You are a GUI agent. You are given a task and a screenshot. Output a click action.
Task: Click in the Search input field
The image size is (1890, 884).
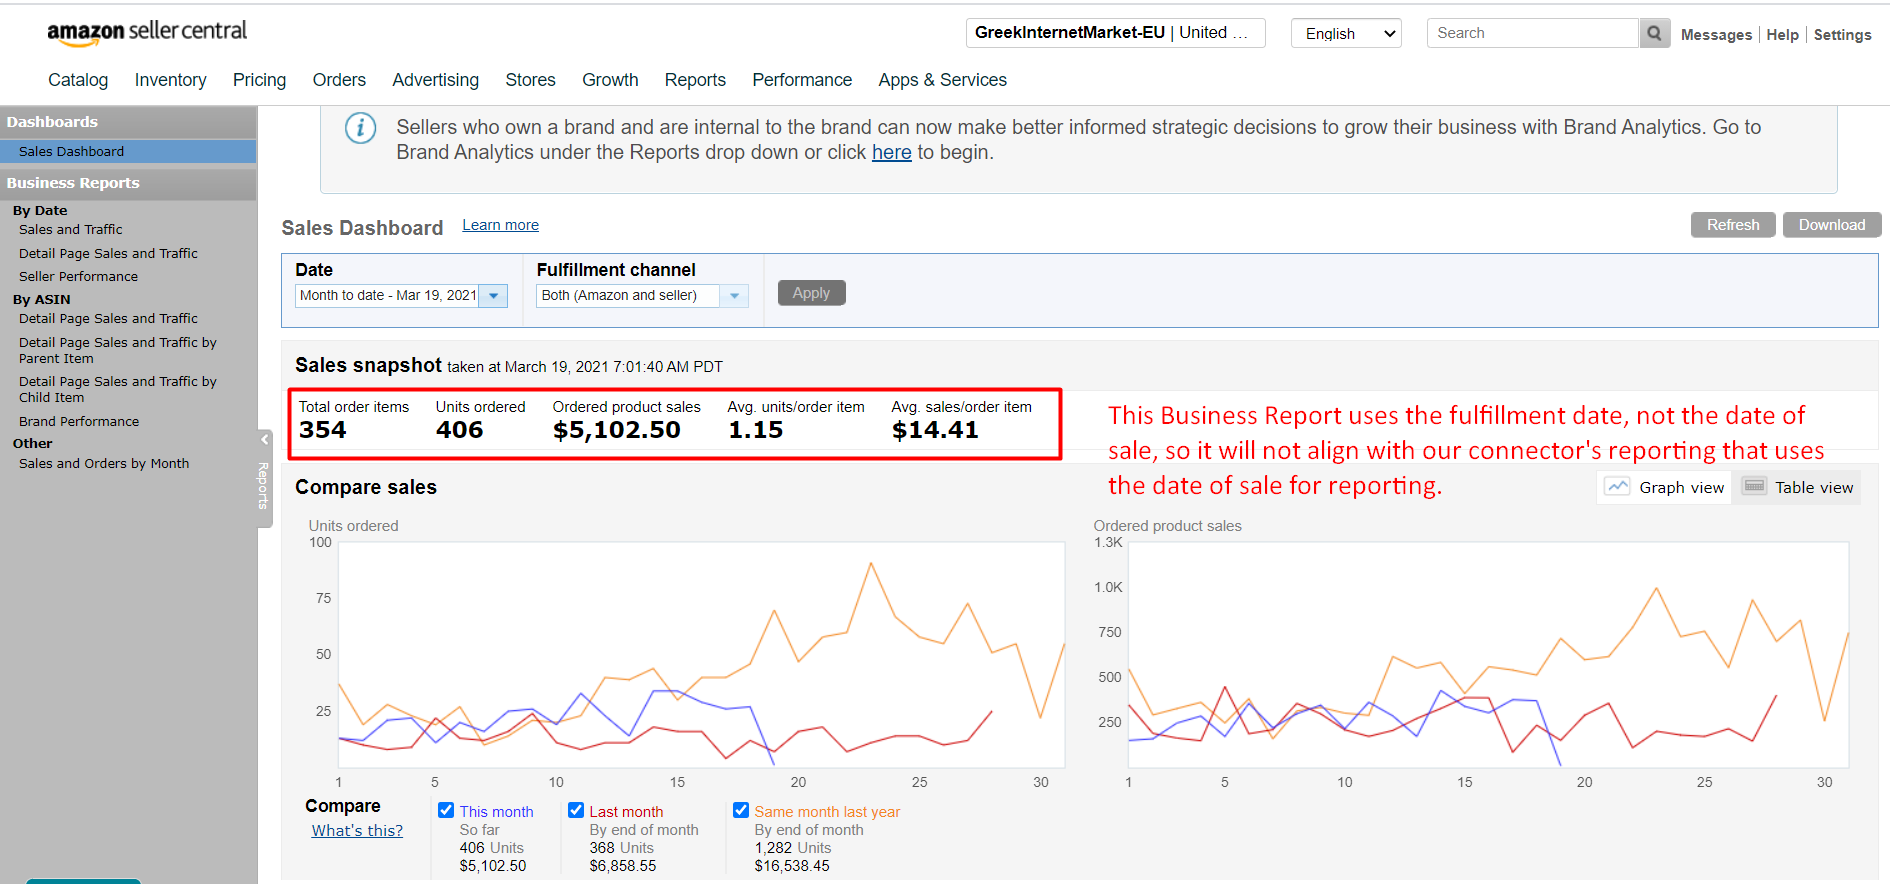tap(1533, 33)
